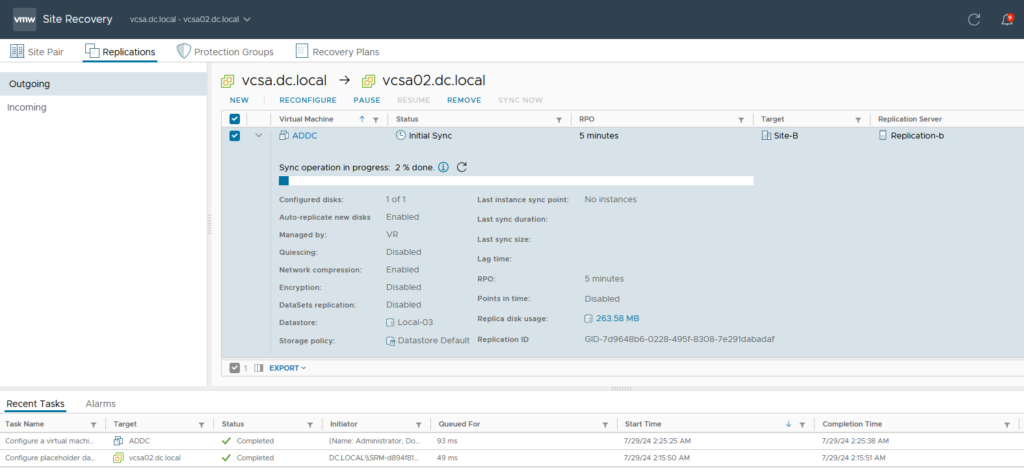Click the global refresh icon in header

click(974, 20)
